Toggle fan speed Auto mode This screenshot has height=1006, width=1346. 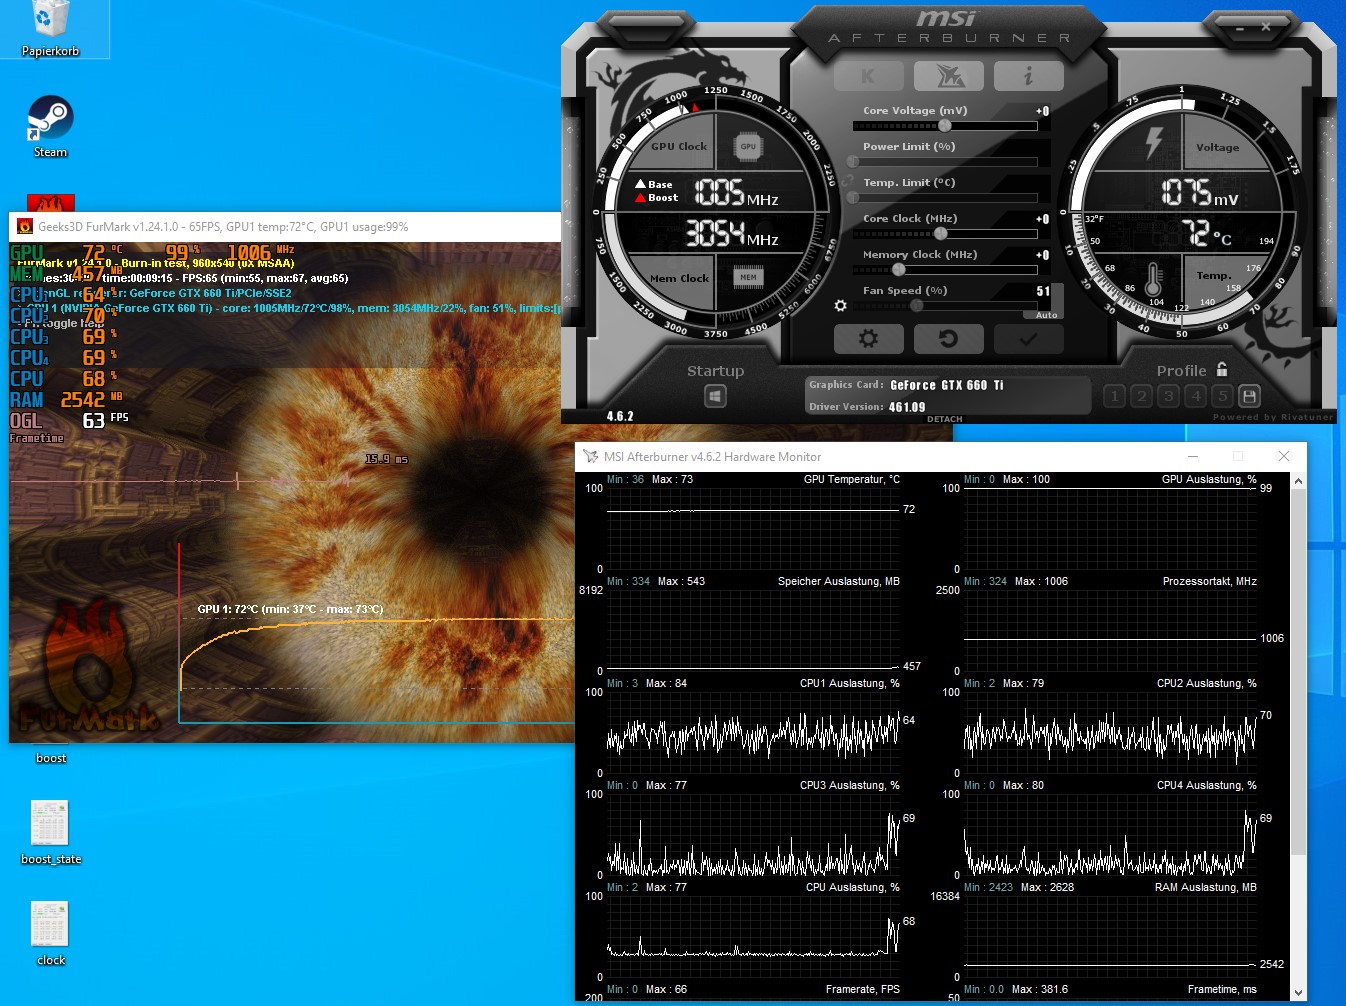tap(1046, 315)
